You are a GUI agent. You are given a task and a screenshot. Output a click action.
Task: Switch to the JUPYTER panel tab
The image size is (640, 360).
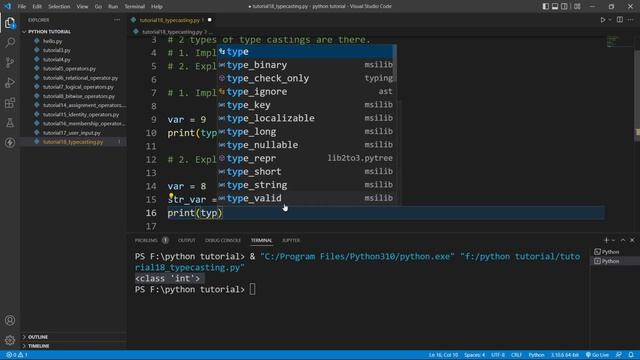pyautogui.click(x=291, y=240)
